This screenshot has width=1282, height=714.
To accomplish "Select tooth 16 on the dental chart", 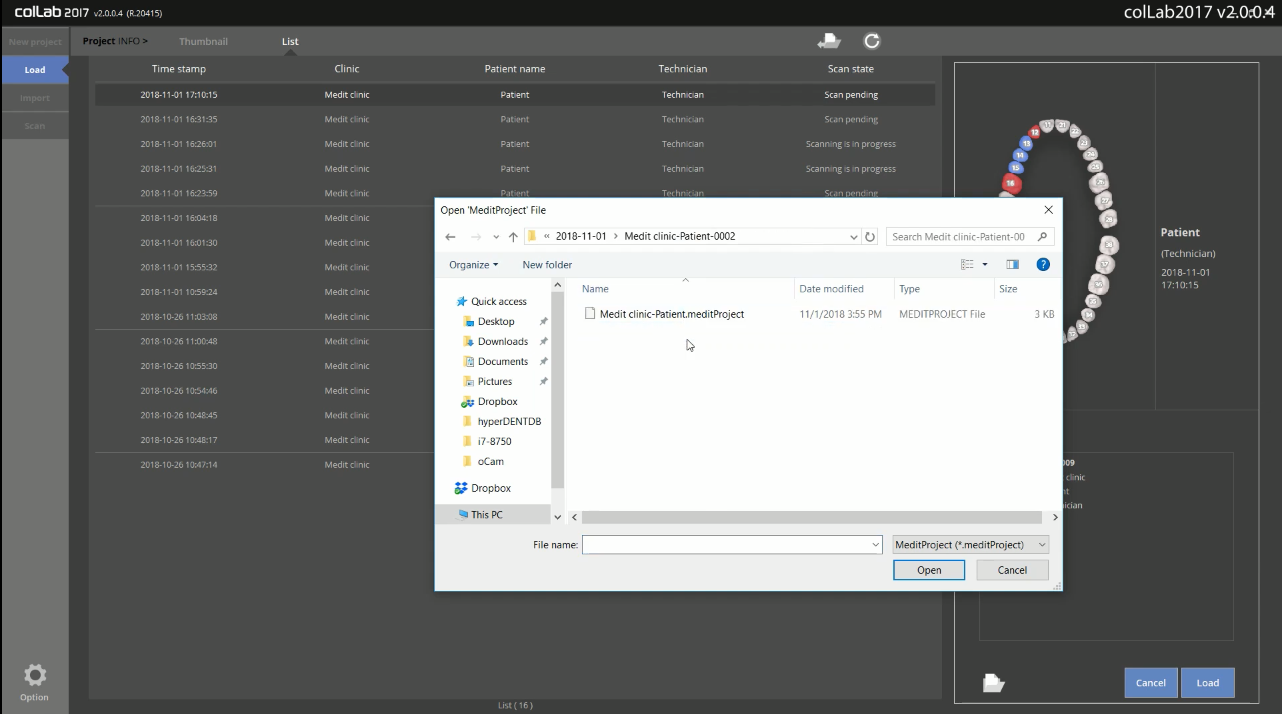I will (x=1011, y=183).
